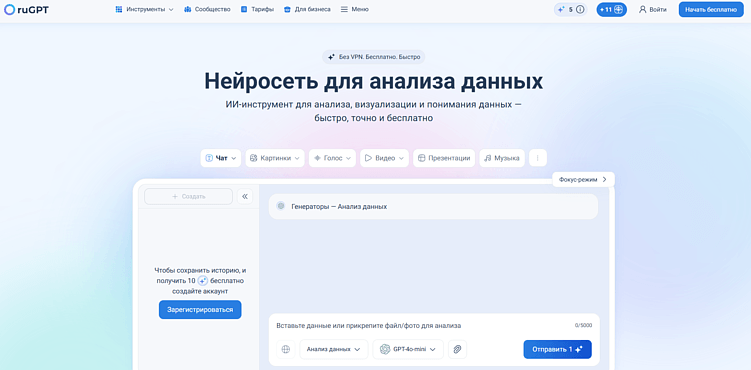Click the ruGPT logo

coord(26,10)
